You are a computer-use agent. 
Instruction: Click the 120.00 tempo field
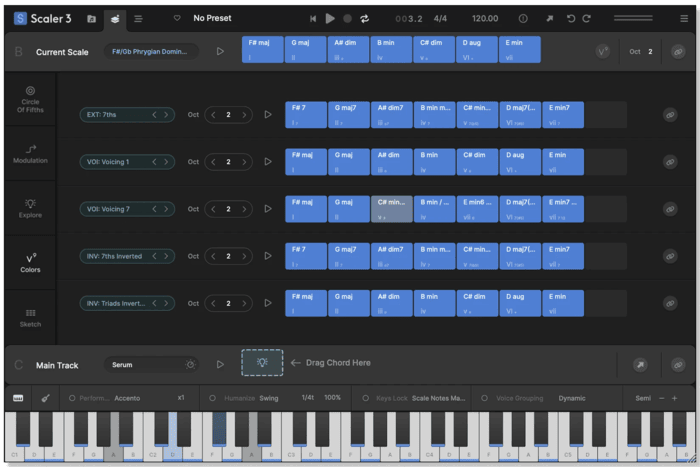point(485,18)
